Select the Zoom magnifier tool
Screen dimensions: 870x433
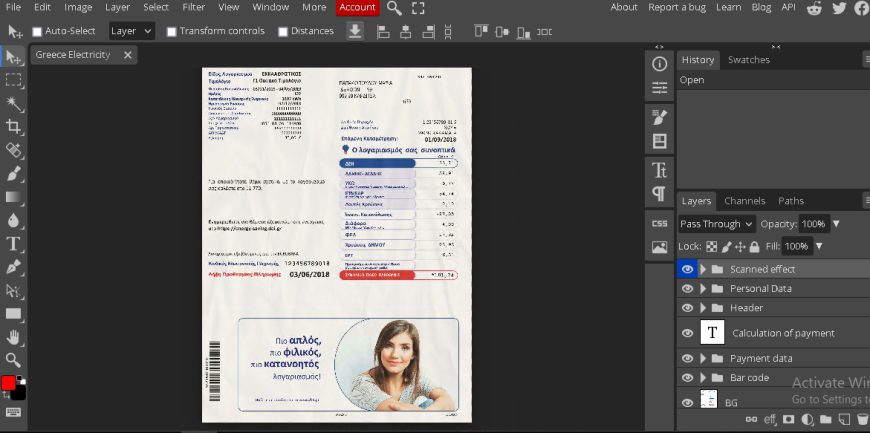click(14, 360)
